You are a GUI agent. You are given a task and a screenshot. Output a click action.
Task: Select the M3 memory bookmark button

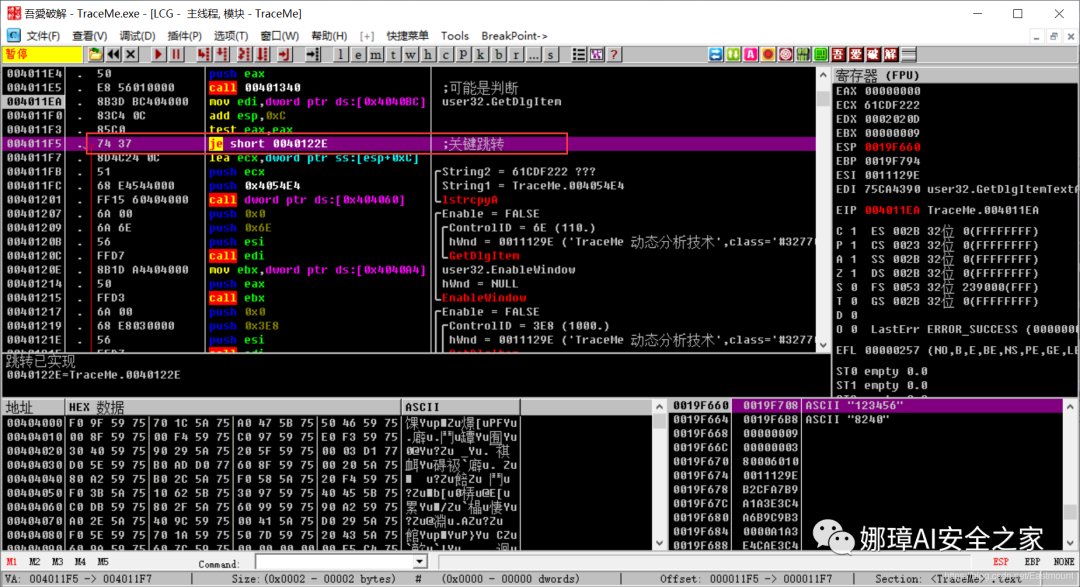coord(57,562)
